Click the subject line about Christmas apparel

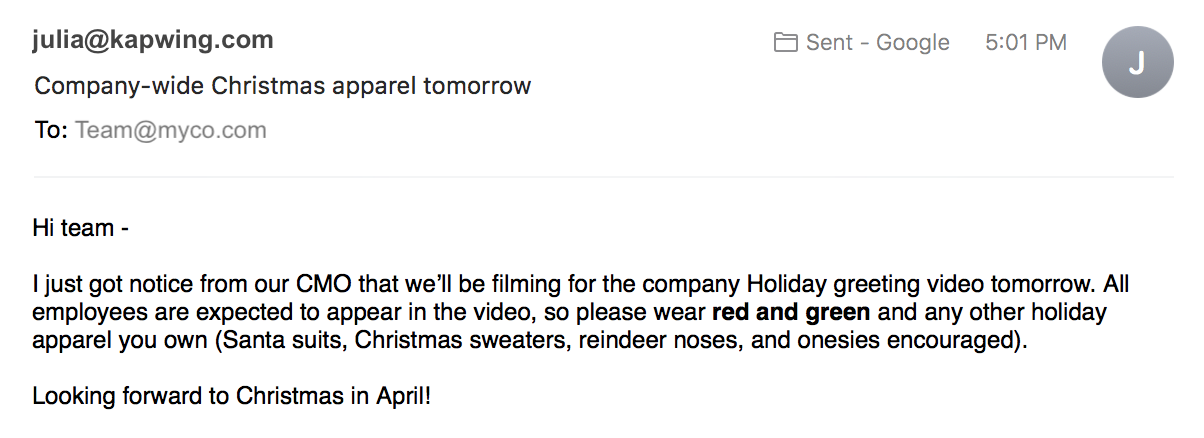pos(282,86)
